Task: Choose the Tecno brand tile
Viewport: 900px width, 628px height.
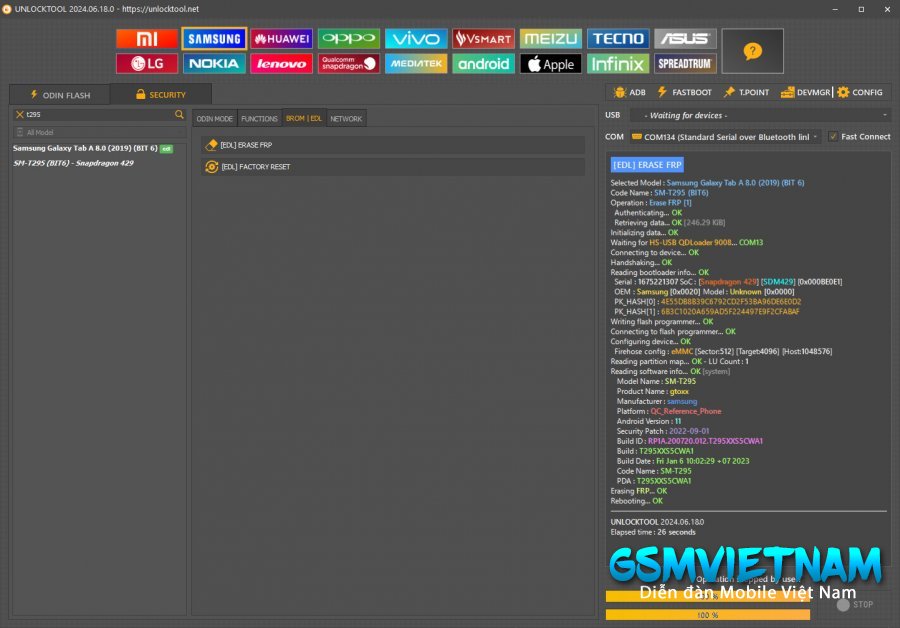Action: [x=618, y=38]
